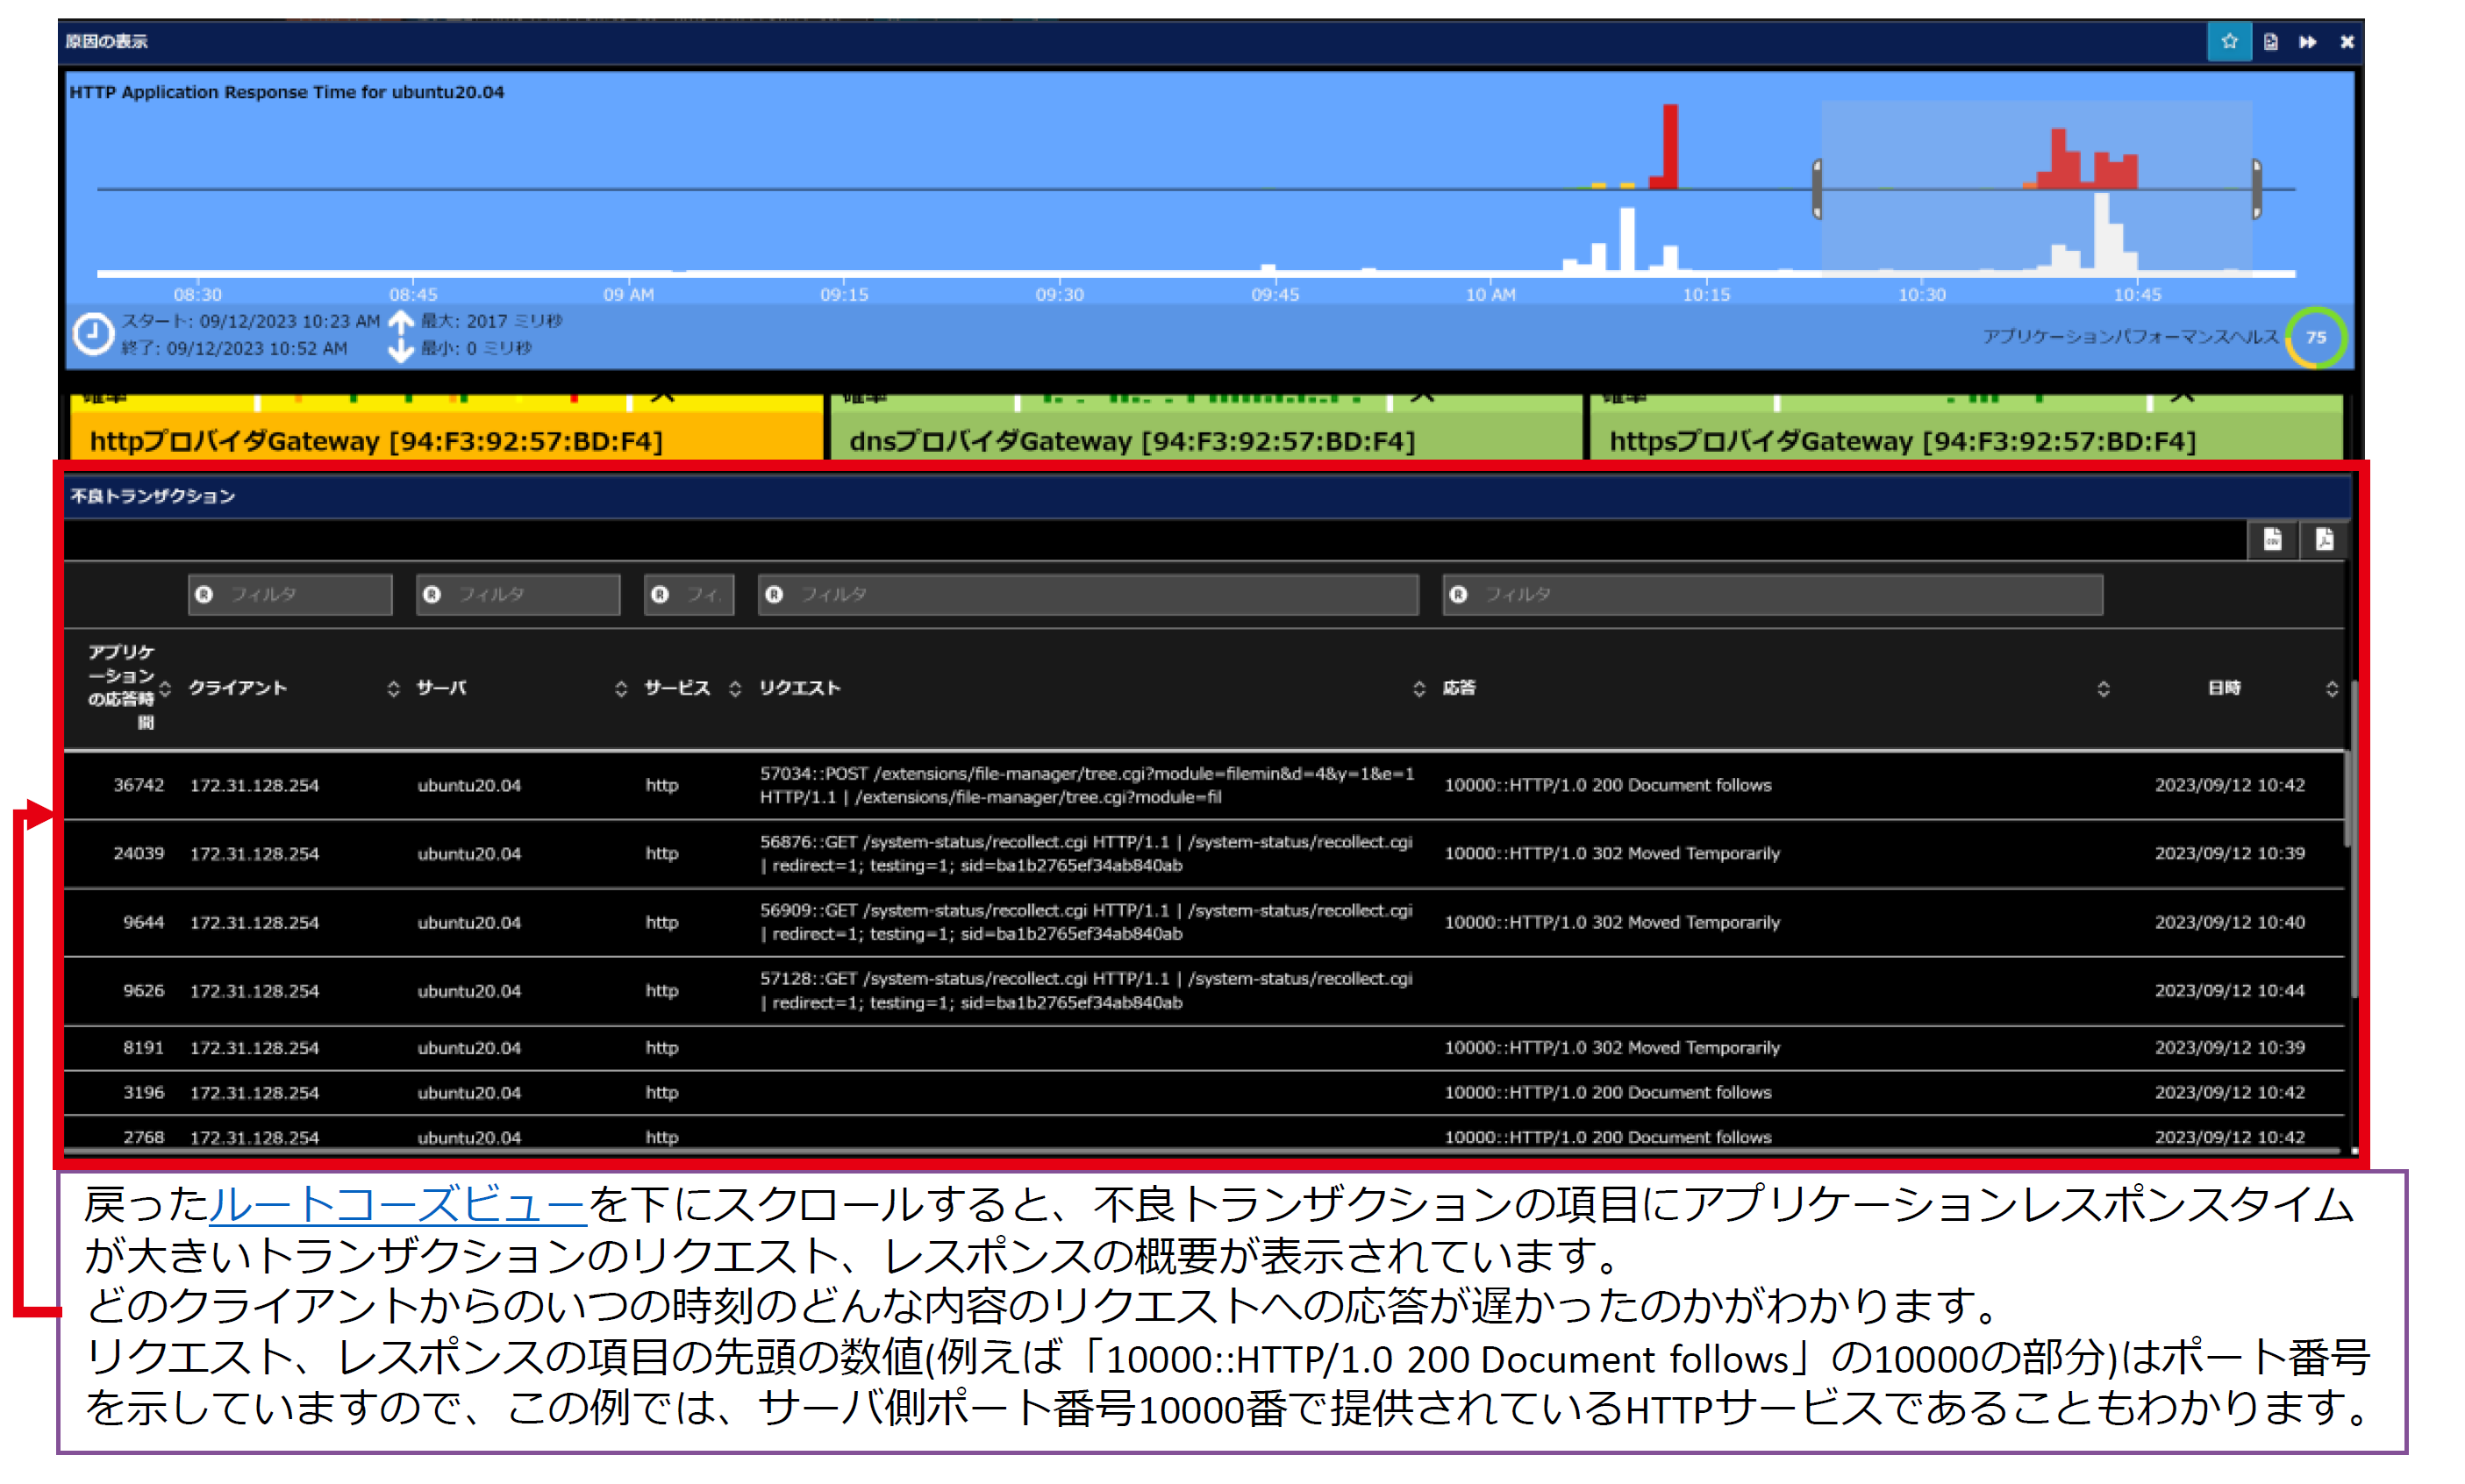Image resolution: width=2465 pixels, height=1484 pixels.
Task: Click the star favorite icon in title bar
Action: 2229,42
